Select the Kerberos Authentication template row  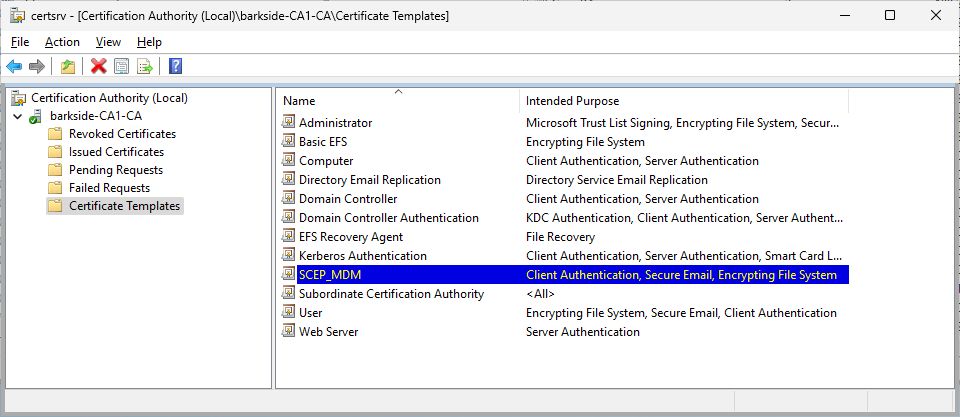pos(363,256)
